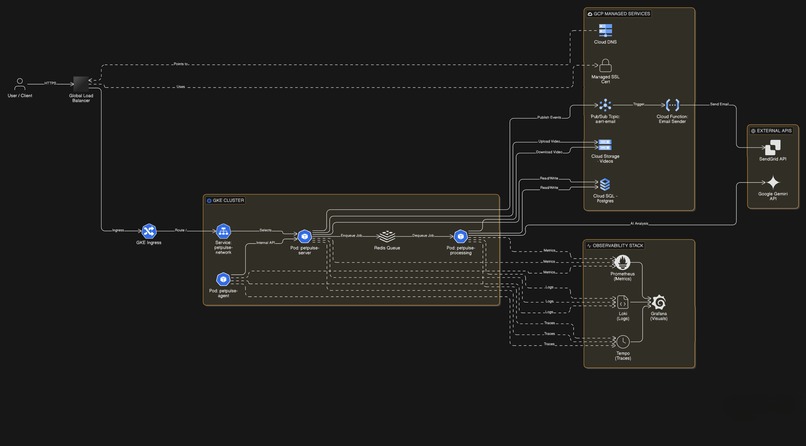The height and width of the screenshot is (446, 806).
Task: Click the Service petpulse-network icon
Action: [223, 231]
